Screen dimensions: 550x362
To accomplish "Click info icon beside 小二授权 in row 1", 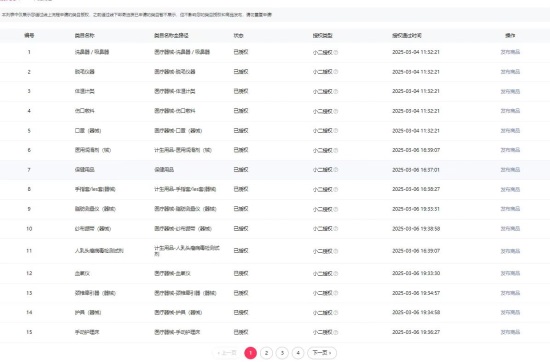I will pyautogui.click(x=336, y=52).
